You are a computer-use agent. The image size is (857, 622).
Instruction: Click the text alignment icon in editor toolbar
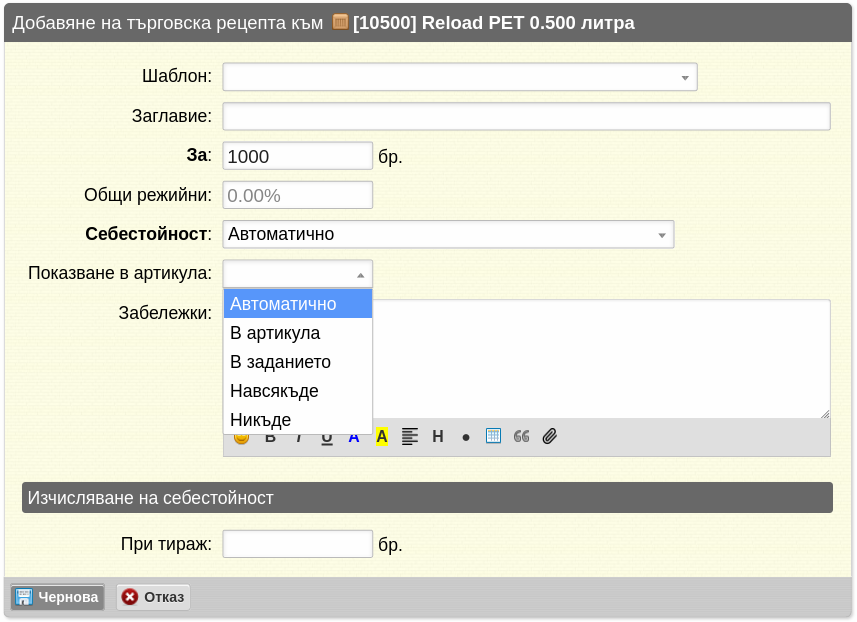[409, 437]
